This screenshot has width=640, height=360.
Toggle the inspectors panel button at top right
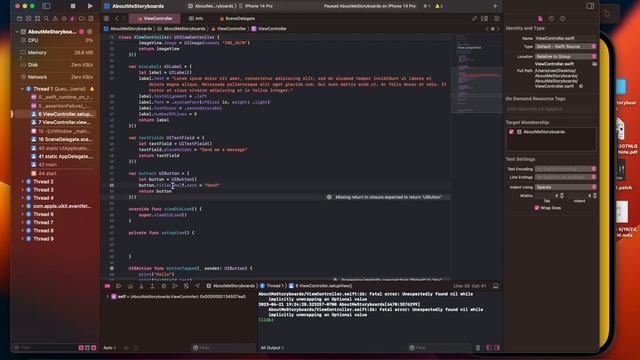[590, 6]
